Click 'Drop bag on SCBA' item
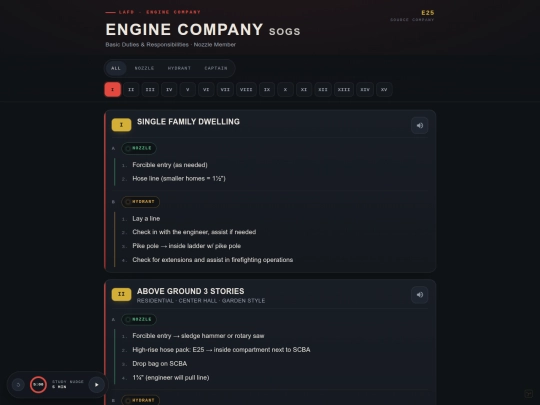 point(159,364)
